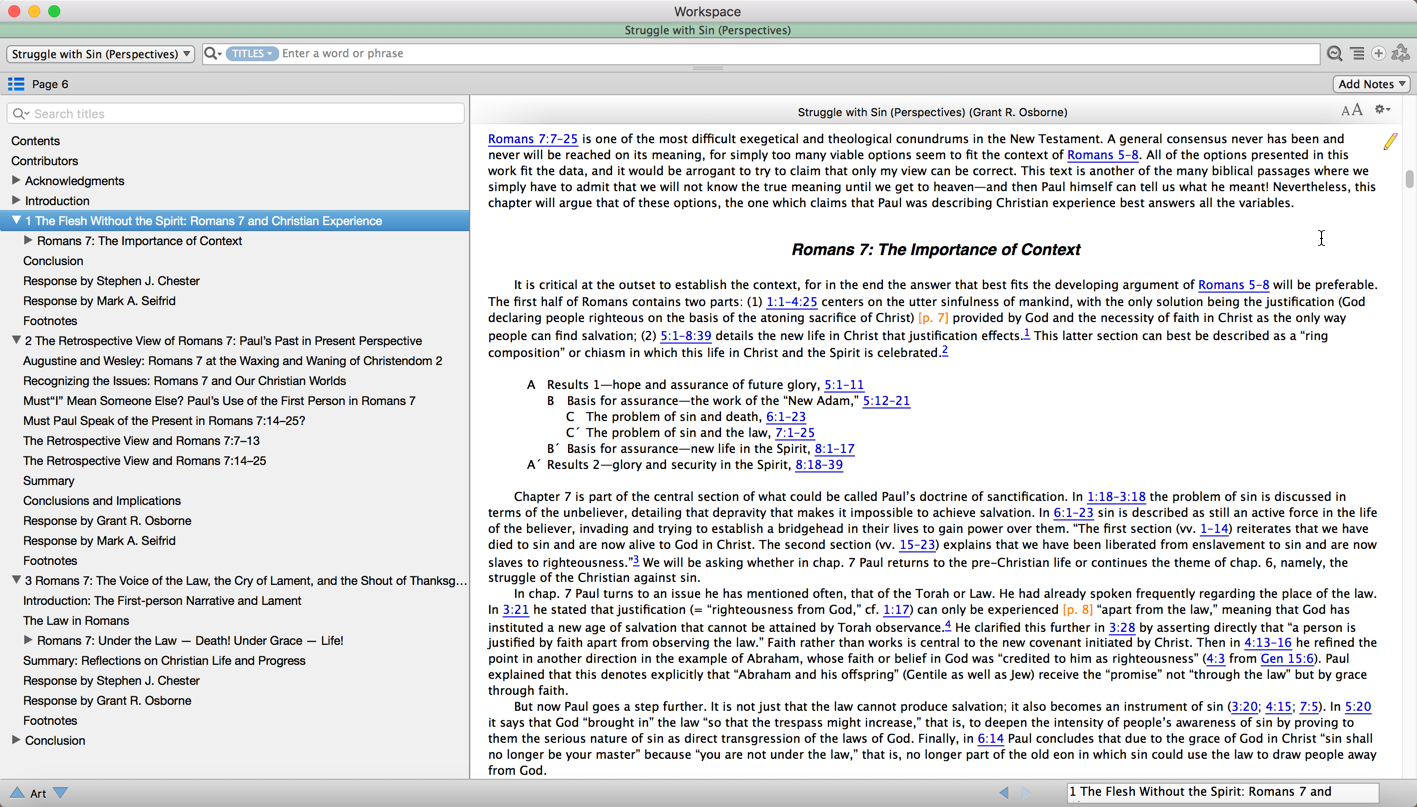Open Augustine and Wesley section
Screen dimensions: 1417x807
(232, 361)
